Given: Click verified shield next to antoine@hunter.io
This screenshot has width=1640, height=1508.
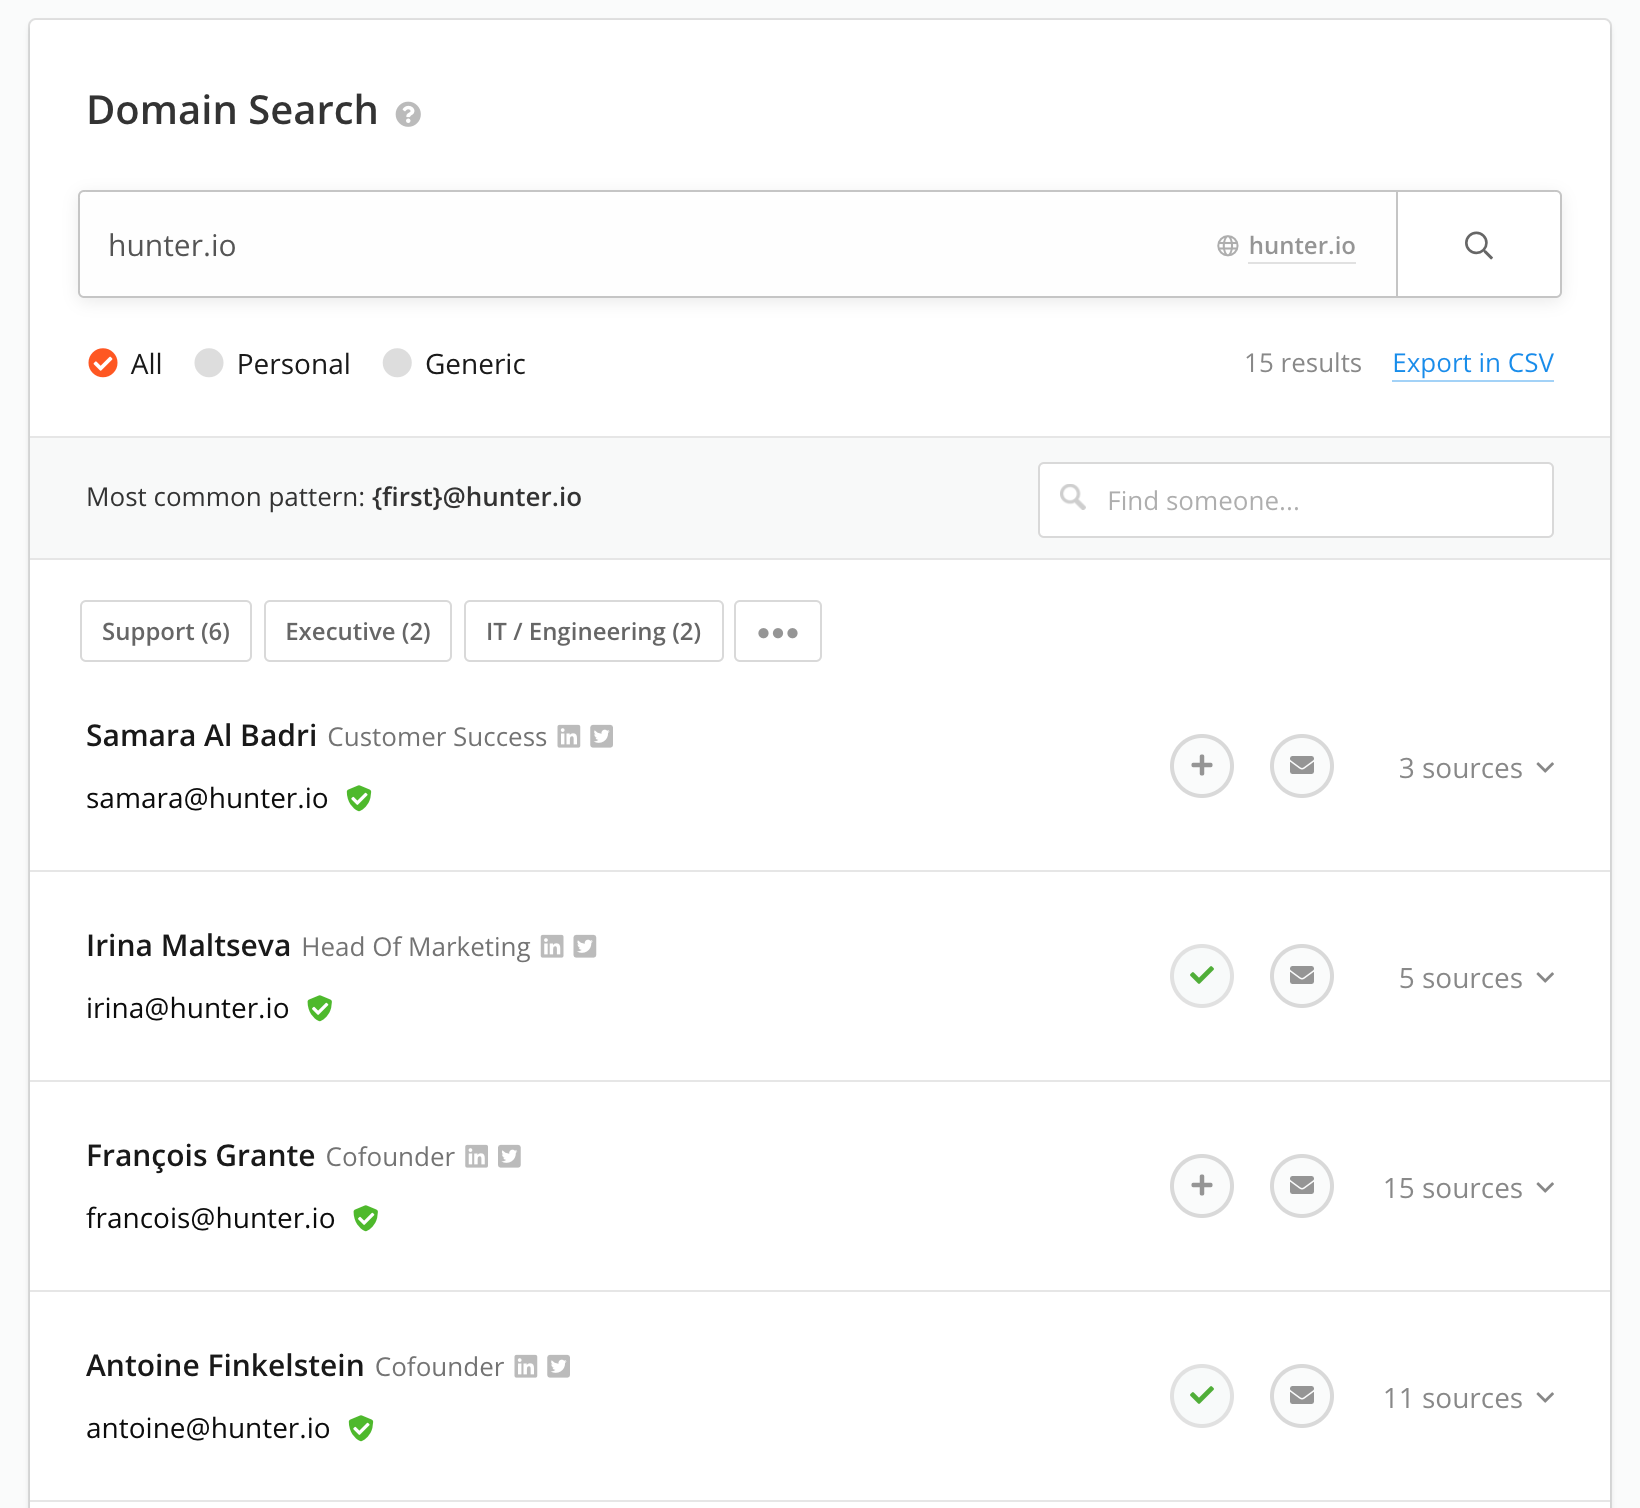Looking at the screenshot, I should coord(361,1428).
